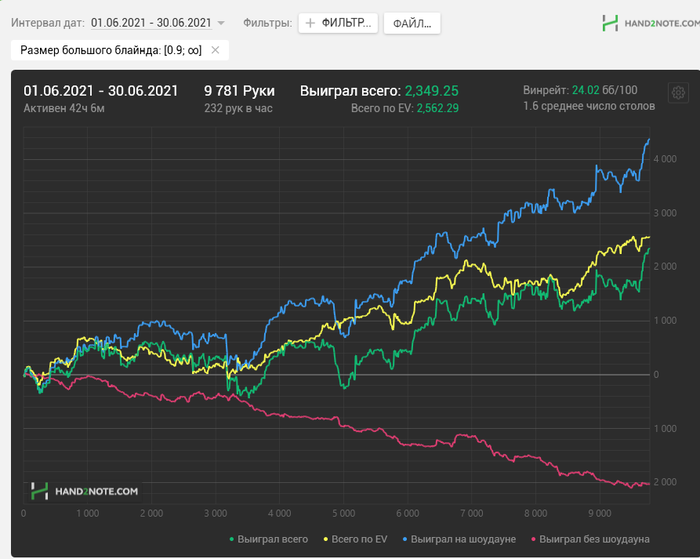Toggle Выиграл всего legend series
The width and height of the screenshot is (700, 559).
268,539
